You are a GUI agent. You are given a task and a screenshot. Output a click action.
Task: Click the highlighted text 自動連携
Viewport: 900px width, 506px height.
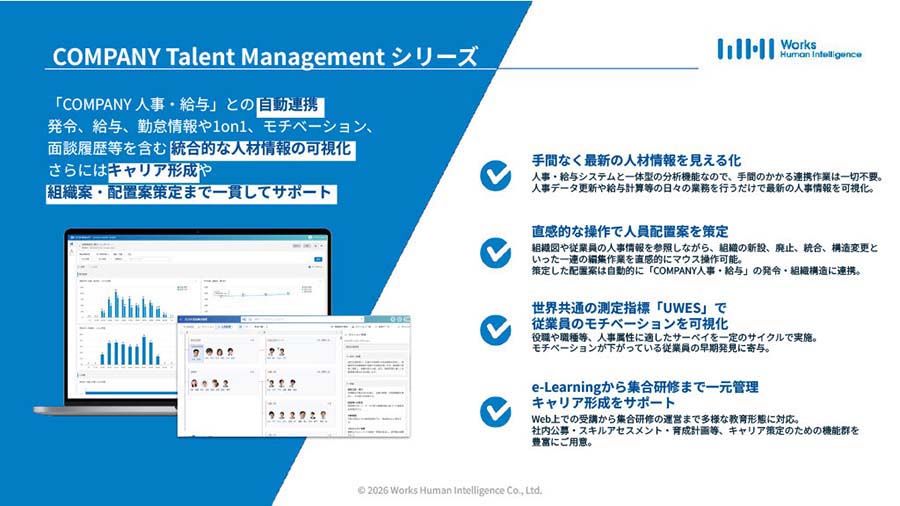pos(289,104)
